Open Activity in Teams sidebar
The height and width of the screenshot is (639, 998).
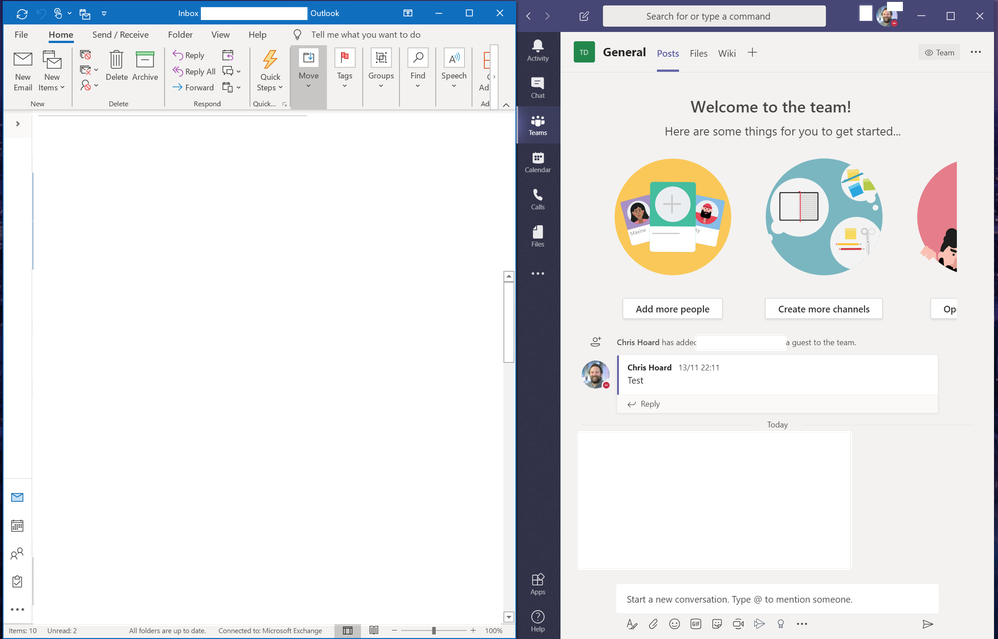coord(538,50)
